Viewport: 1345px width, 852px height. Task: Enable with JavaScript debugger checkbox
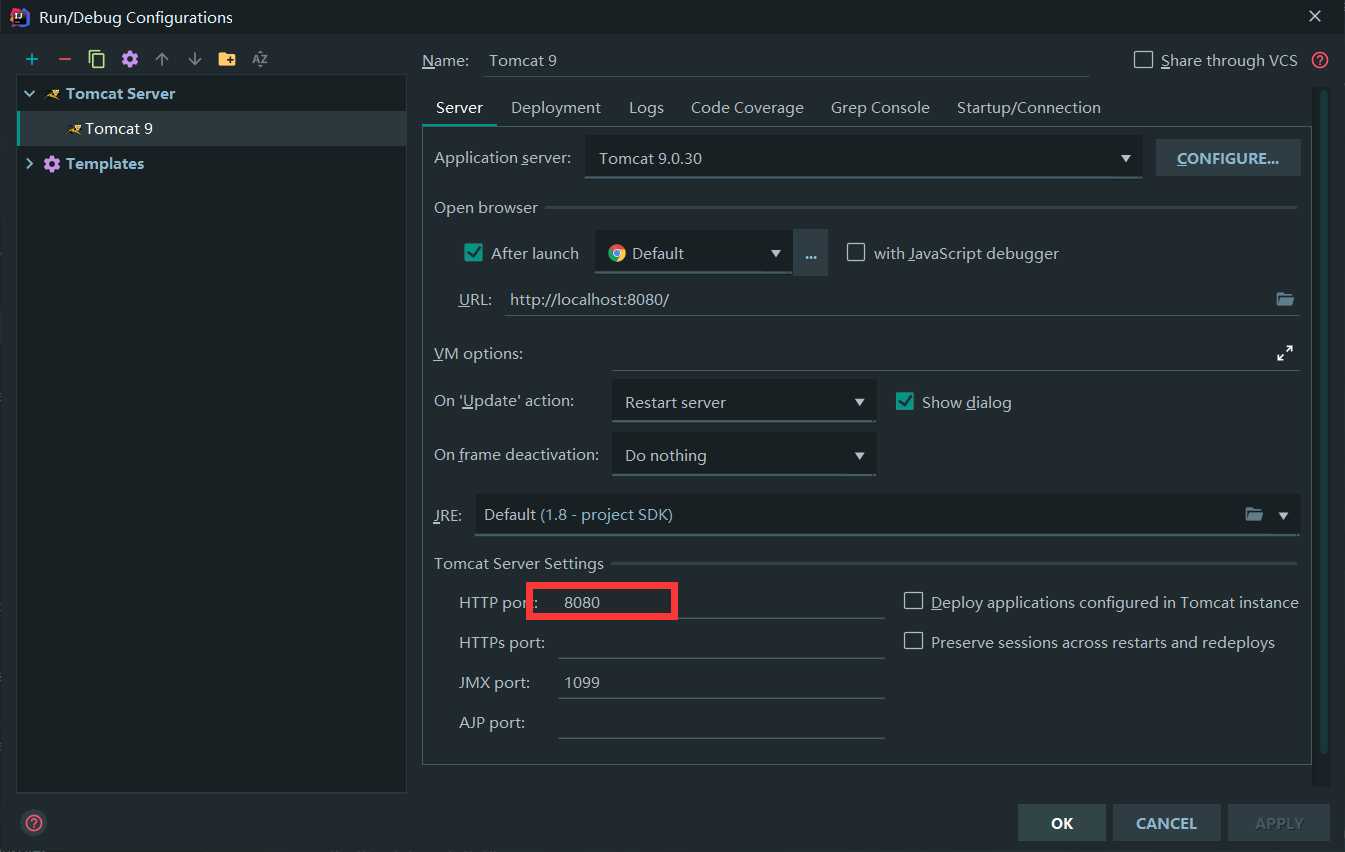(x=856, y=253)
